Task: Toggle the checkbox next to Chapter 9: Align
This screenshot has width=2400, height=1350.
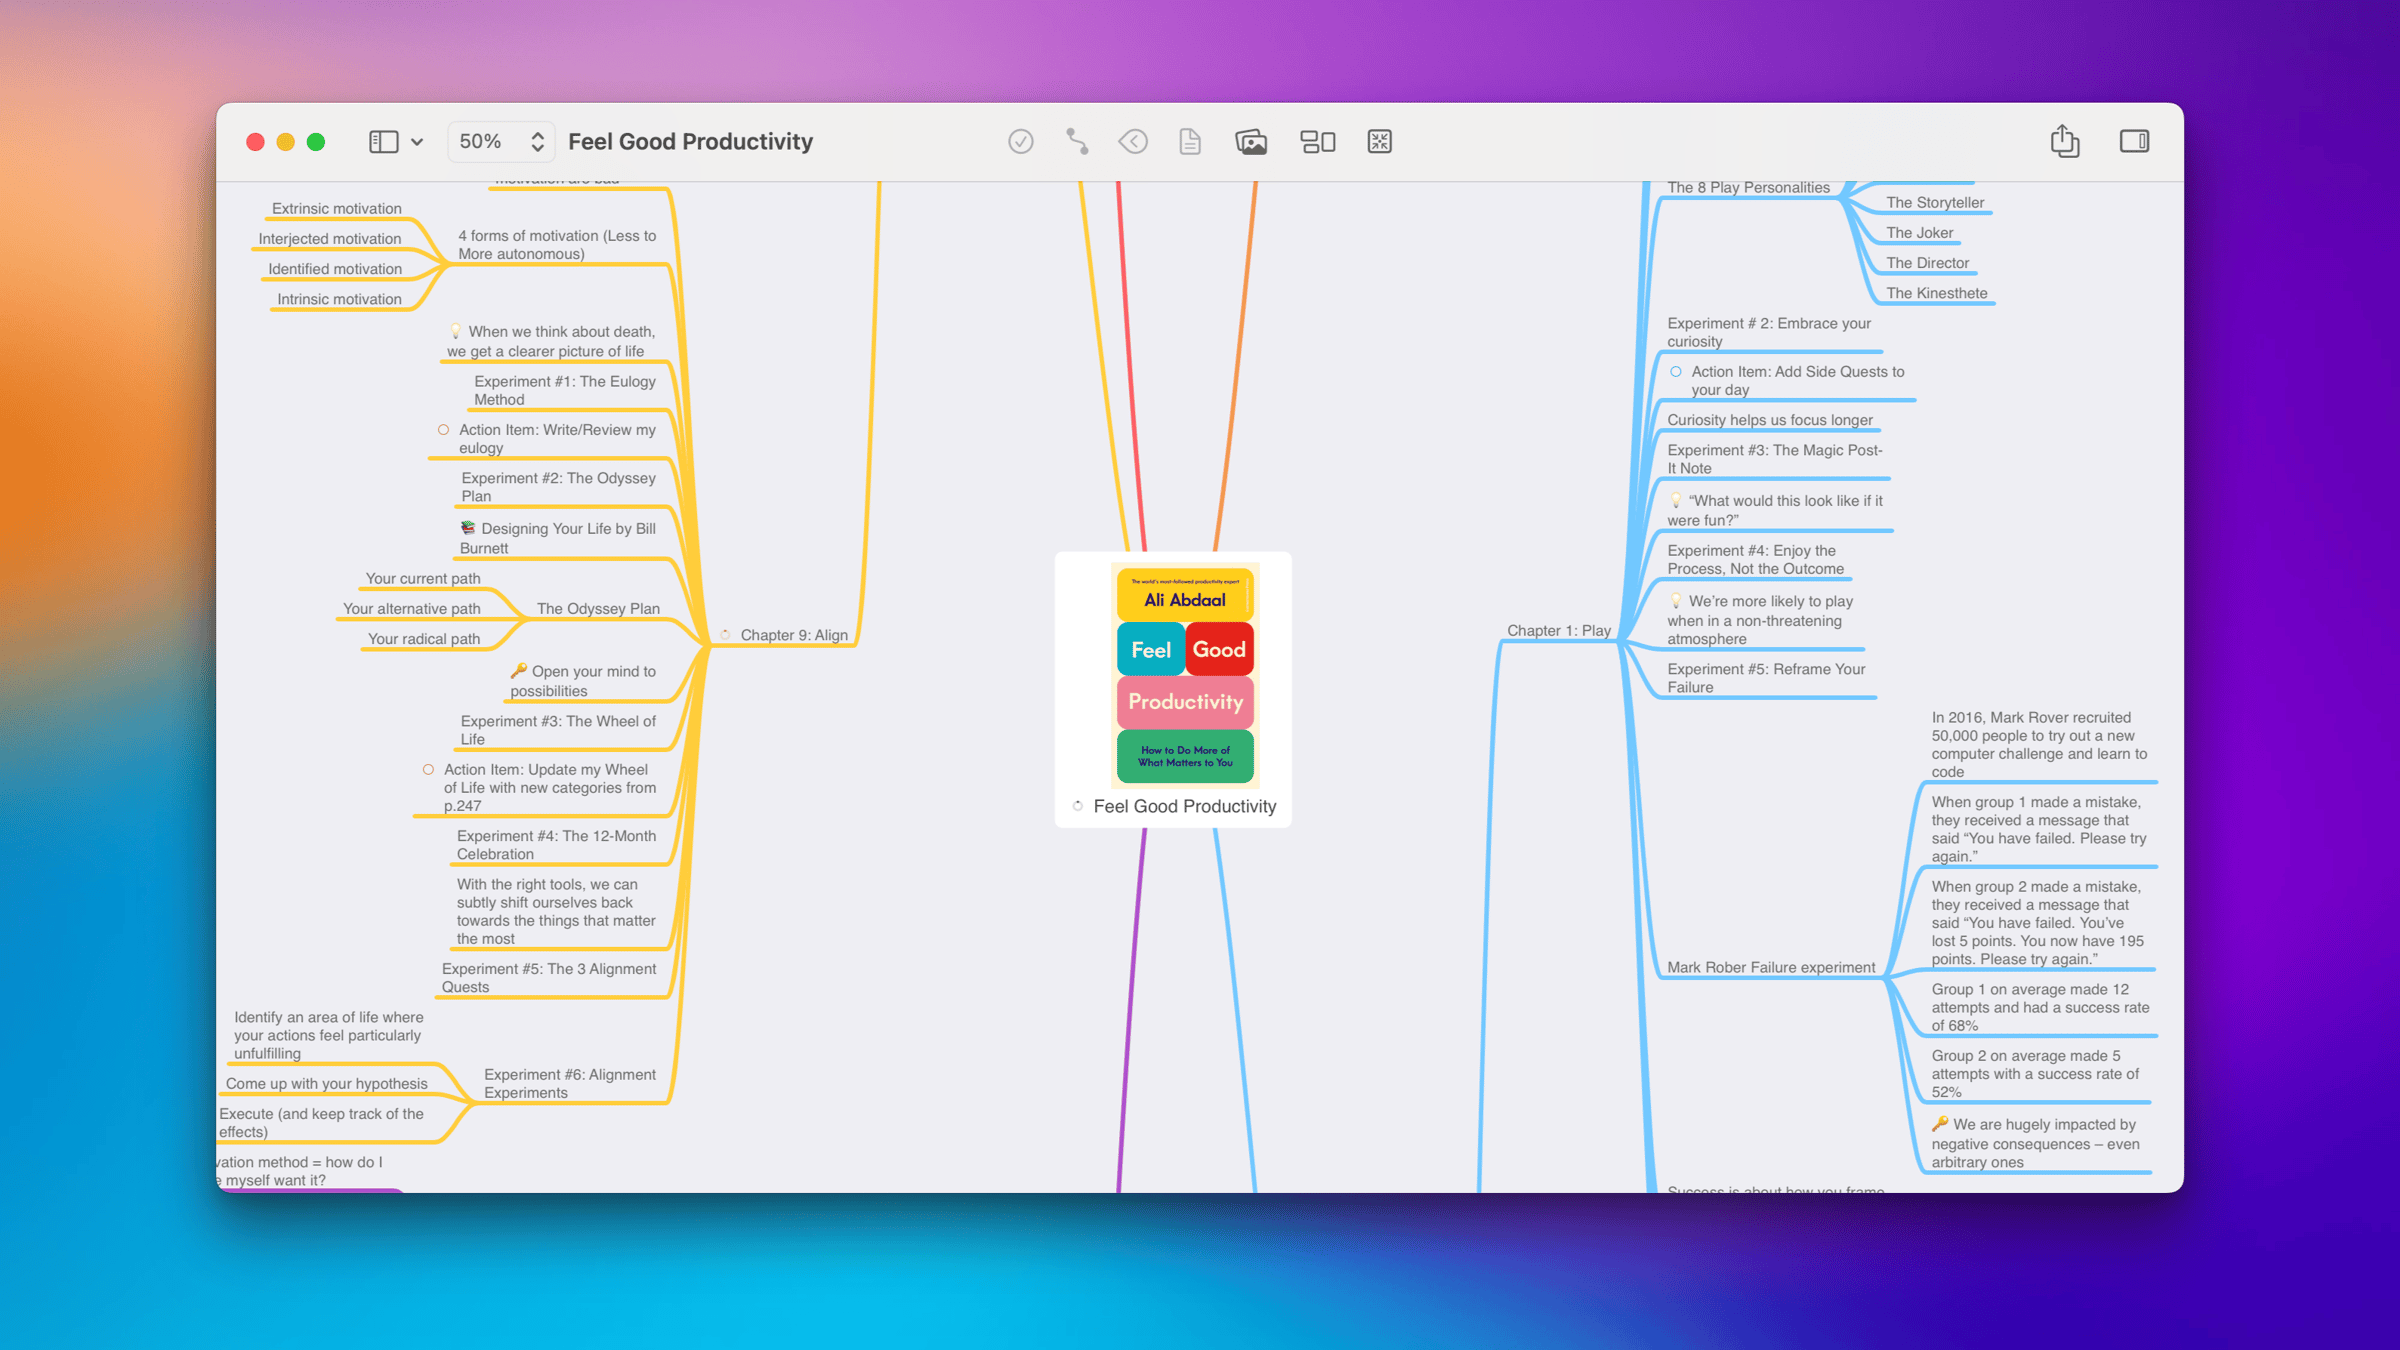Action: 726,635
